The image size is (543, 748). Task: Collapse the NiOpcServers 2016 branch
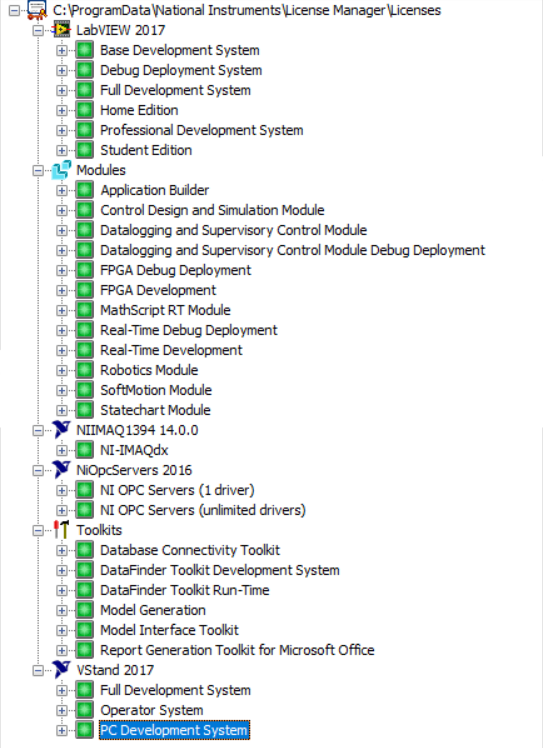(x=38, y=470)
